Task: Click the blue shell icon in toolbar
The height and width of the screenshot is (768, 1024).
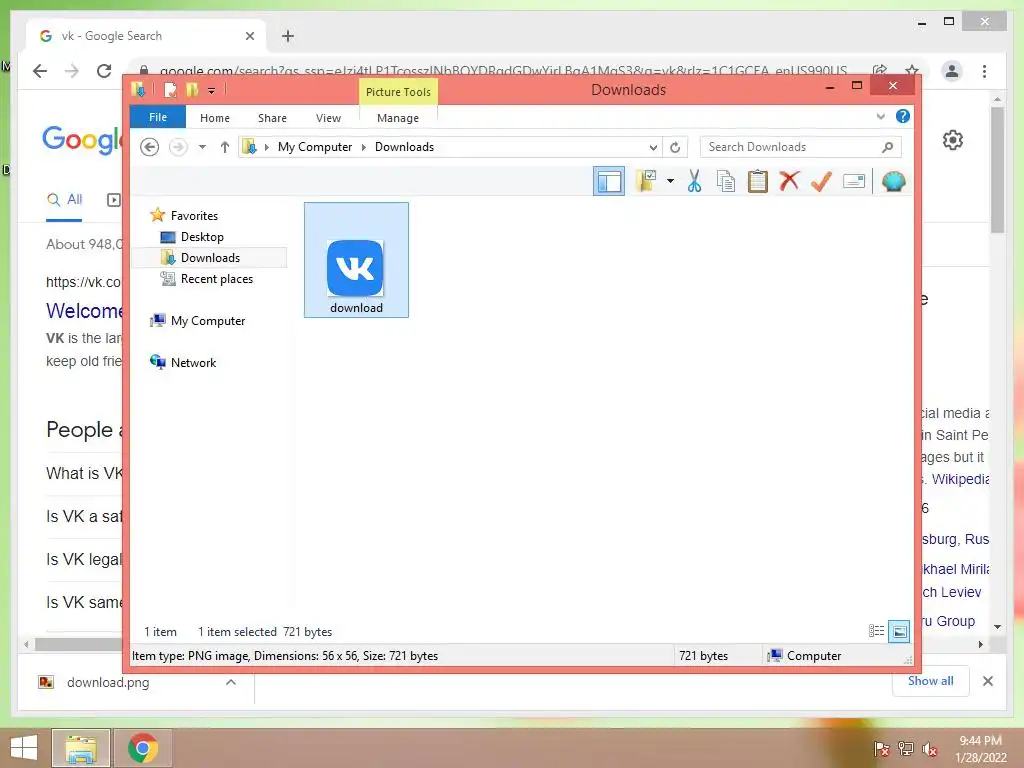Action: 893,181
